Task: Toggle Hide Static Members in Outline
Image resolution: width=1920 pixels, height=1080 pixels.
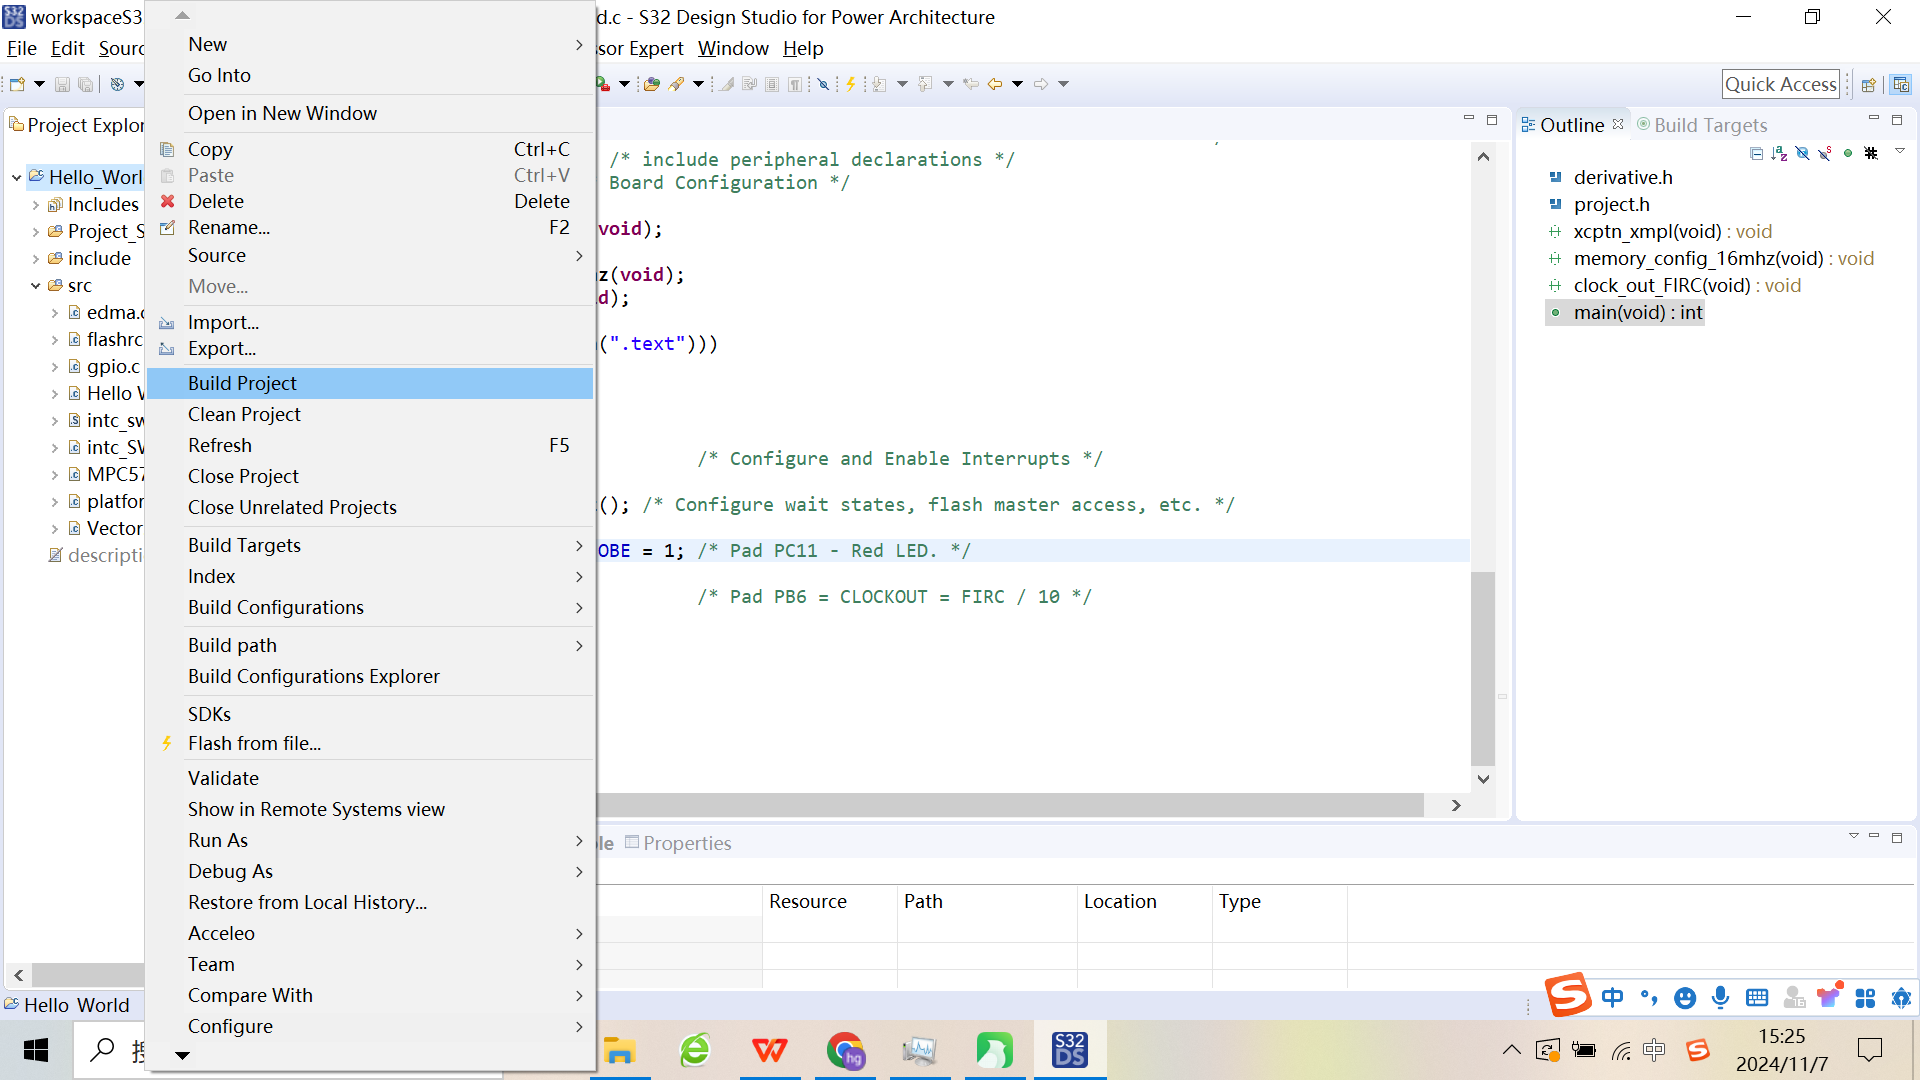Action: pyautogui.click(x=1825, y=153)
